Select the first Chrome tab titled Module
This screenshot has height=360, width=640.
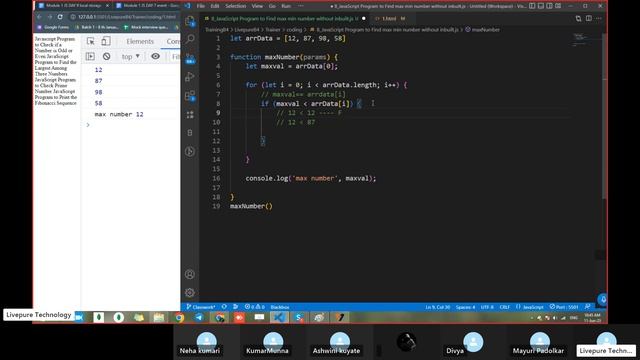coord(73,6)
